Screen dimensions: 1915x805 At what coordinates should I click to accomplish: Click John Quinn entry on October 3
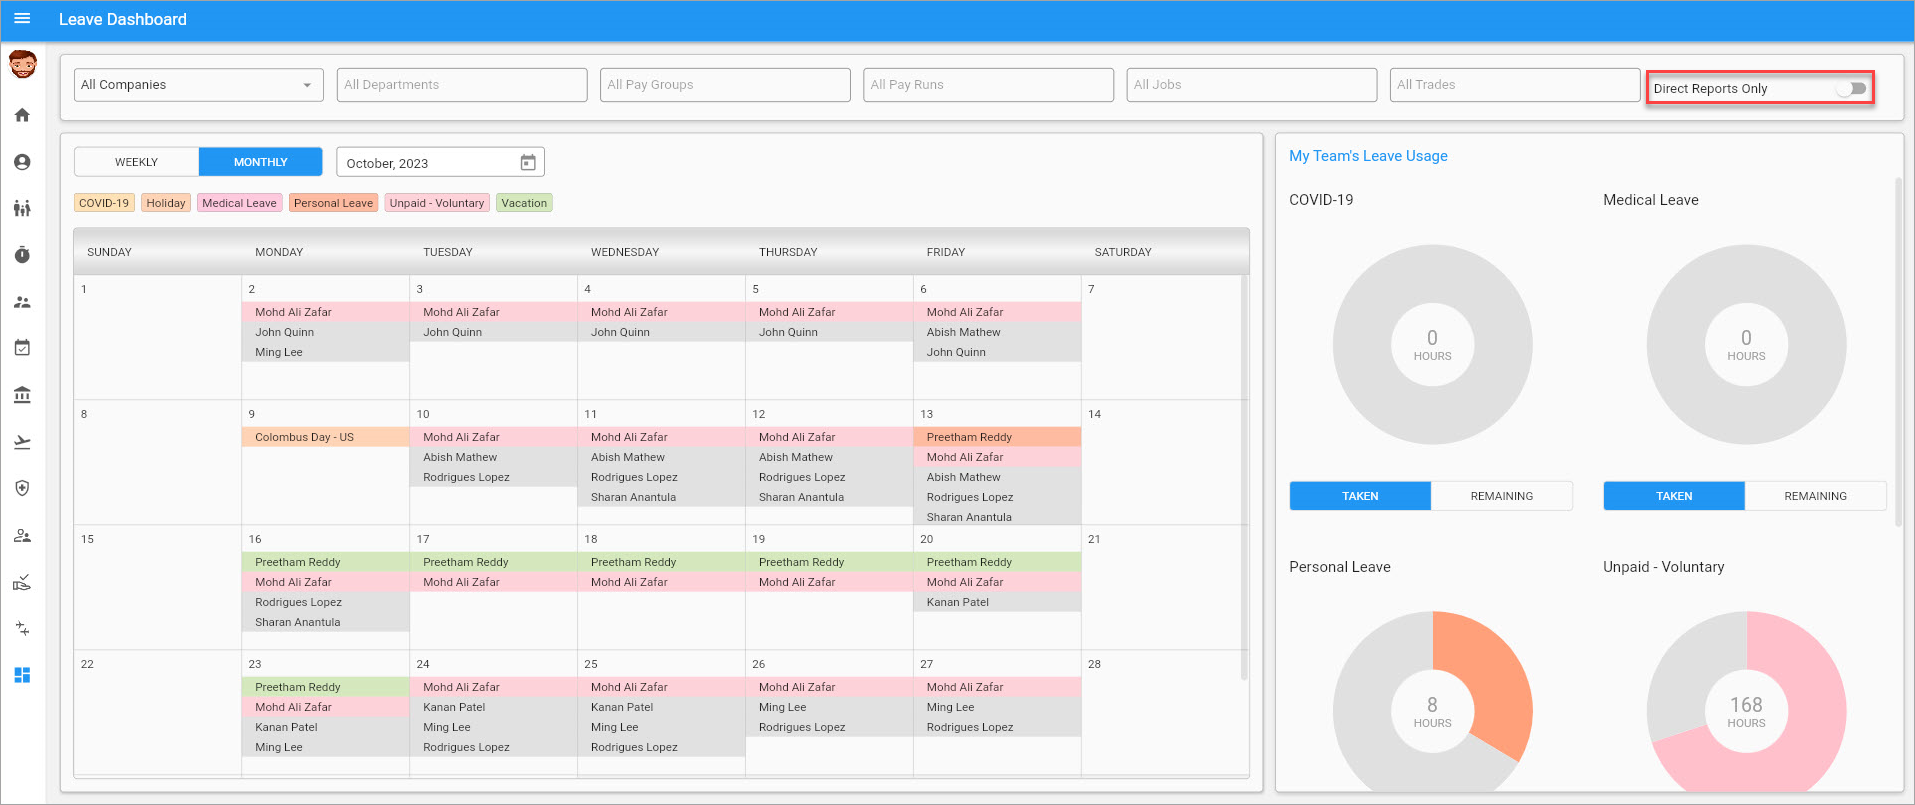coord(493,332)
